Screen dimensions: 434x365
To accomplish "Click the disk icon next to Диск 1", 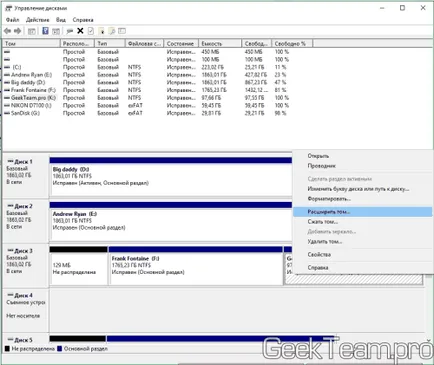I will pos(10,161).
